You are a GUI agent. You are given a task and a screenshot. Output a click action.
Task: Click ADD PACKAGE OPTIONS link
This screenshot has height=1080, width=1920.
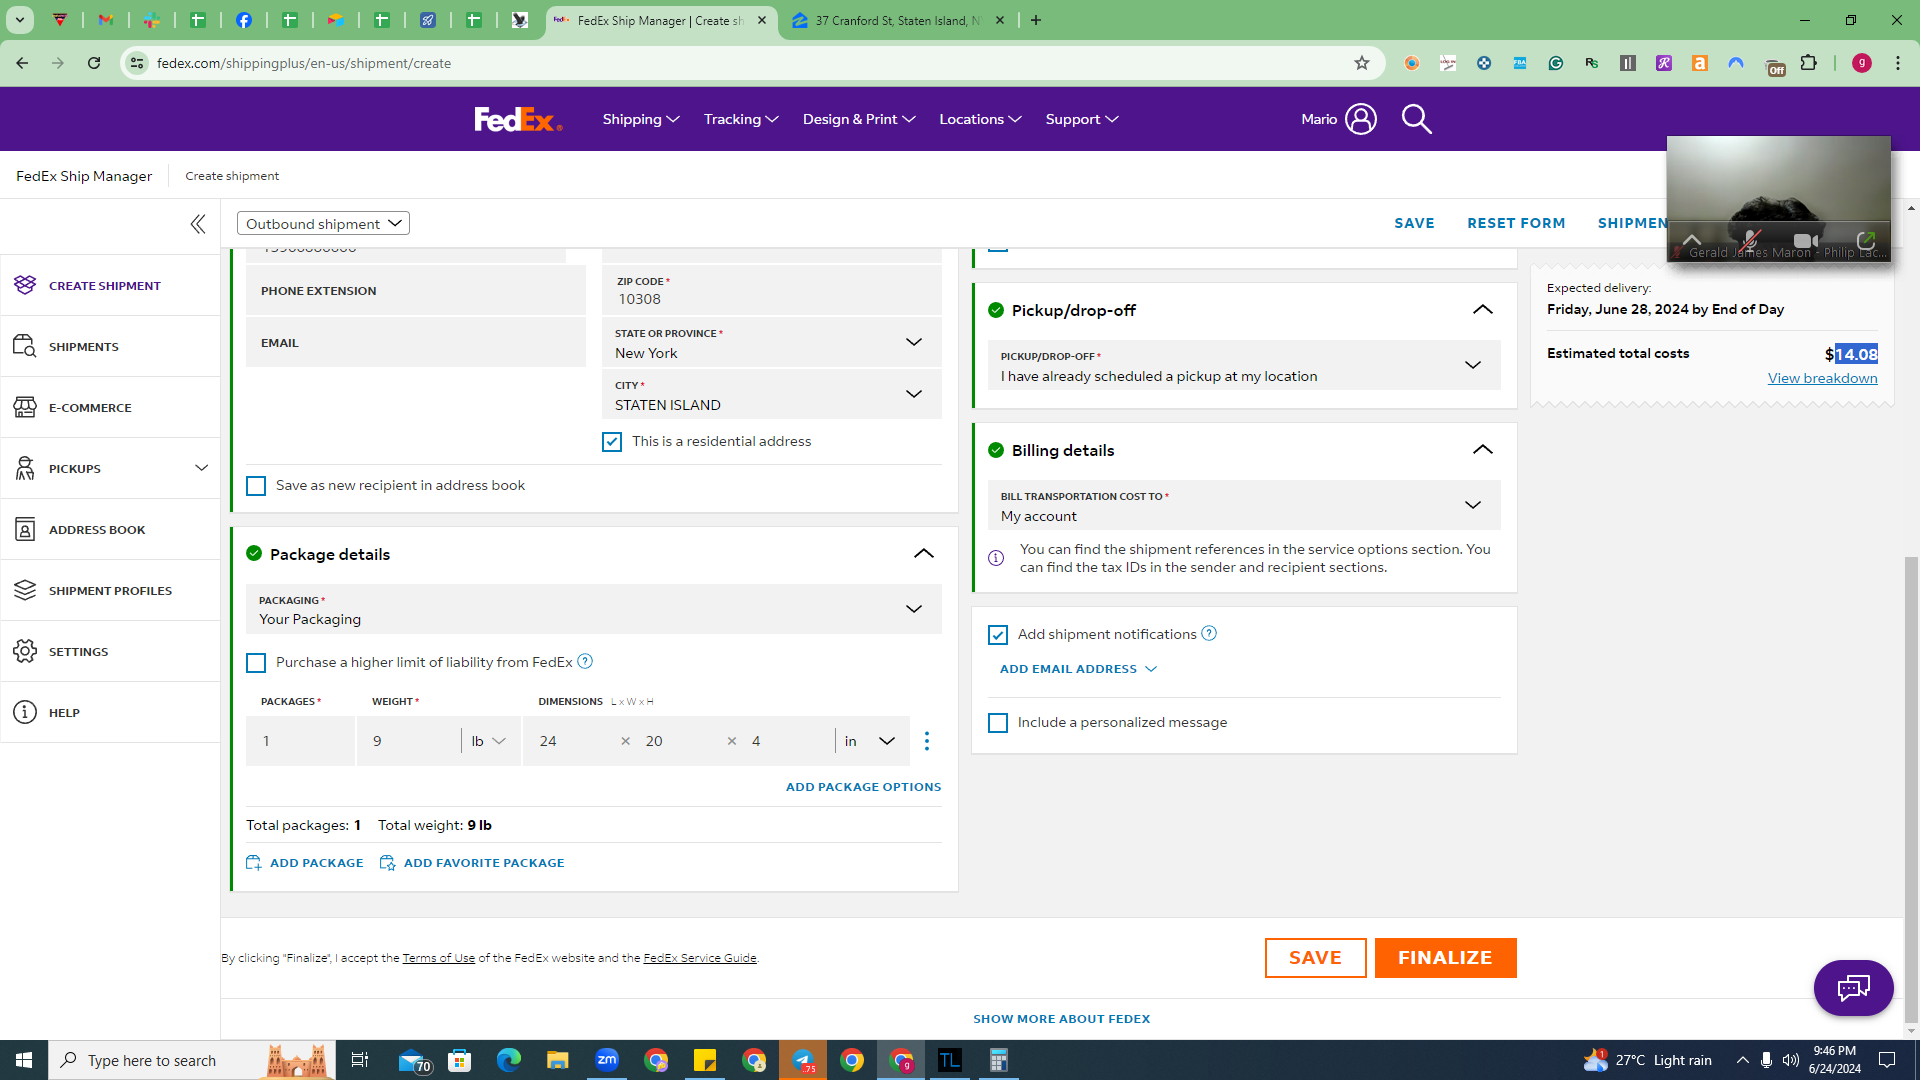pos(863,787)
